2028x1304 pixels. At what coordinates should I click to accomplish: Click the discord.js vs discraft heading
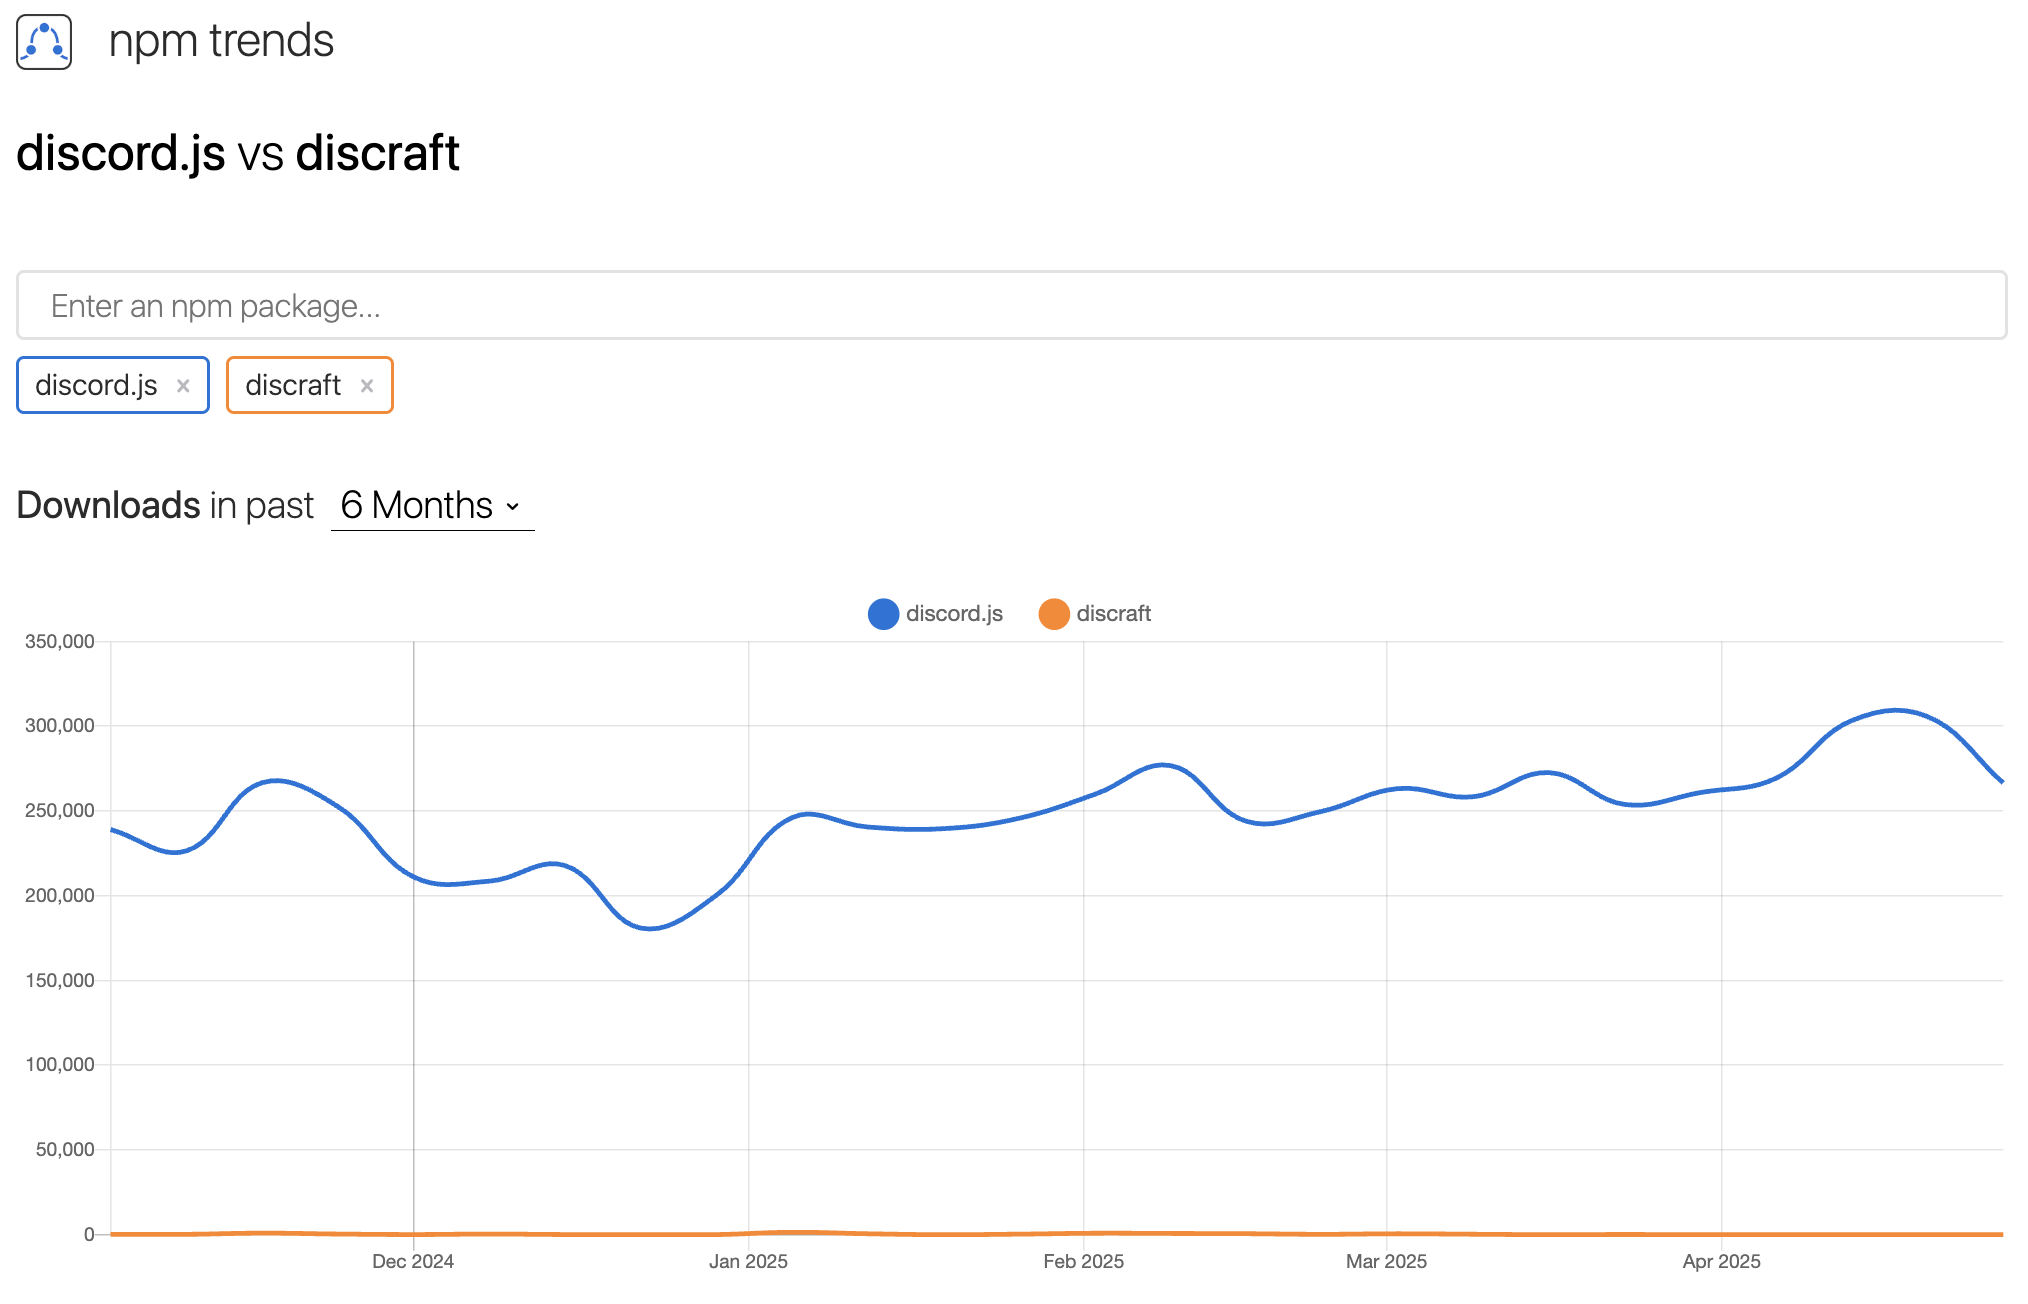tap(238, 154)
